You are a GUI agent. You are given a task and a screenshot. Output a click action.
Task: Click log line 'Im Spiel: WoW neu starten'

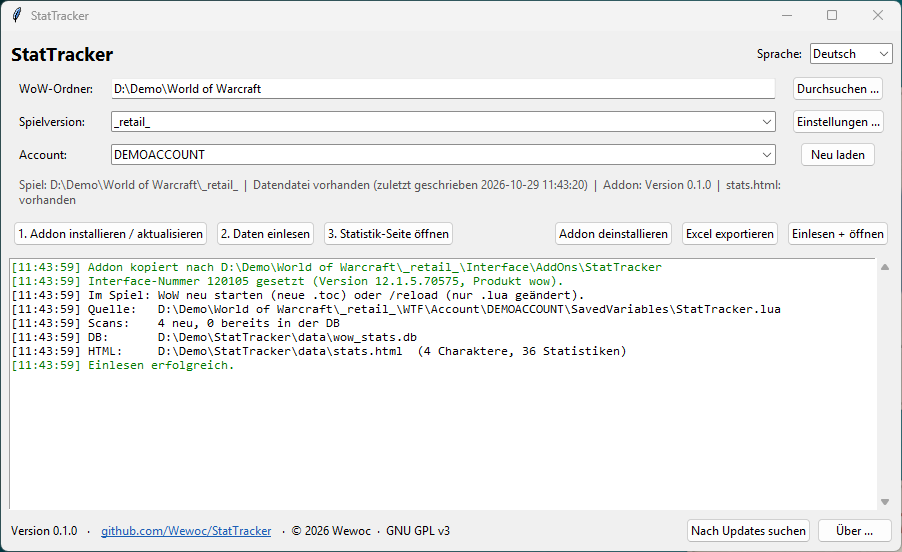[297, 295]
